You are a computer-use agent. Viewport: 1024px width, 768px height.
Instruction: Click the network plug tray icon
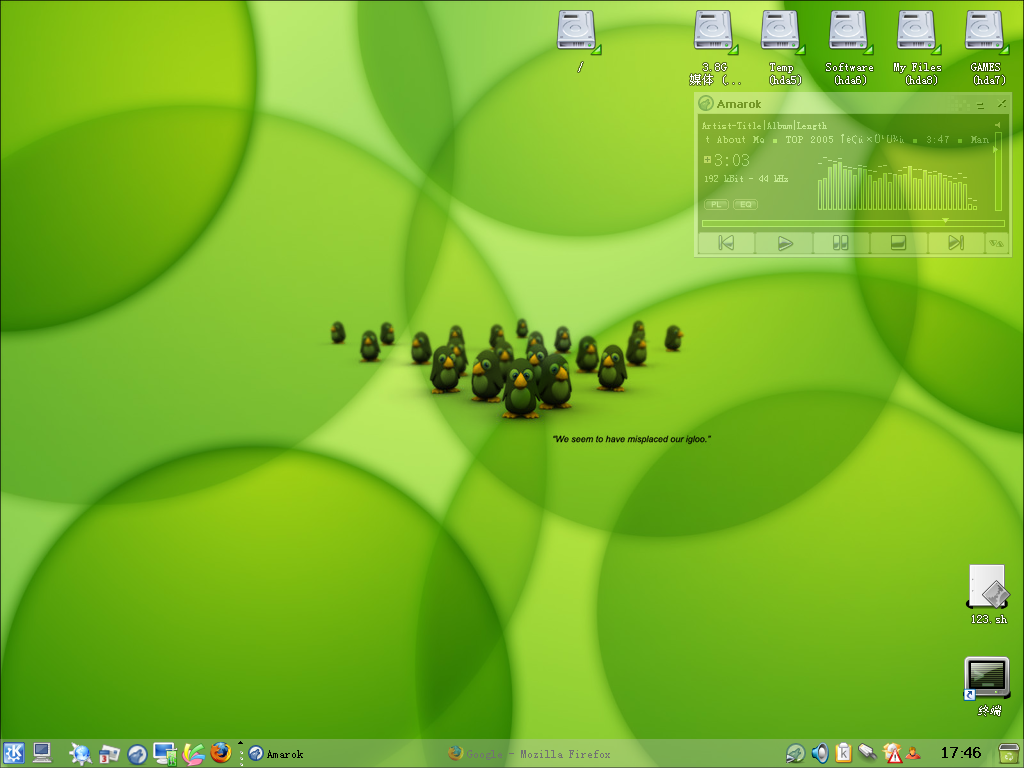pos(867,753)
